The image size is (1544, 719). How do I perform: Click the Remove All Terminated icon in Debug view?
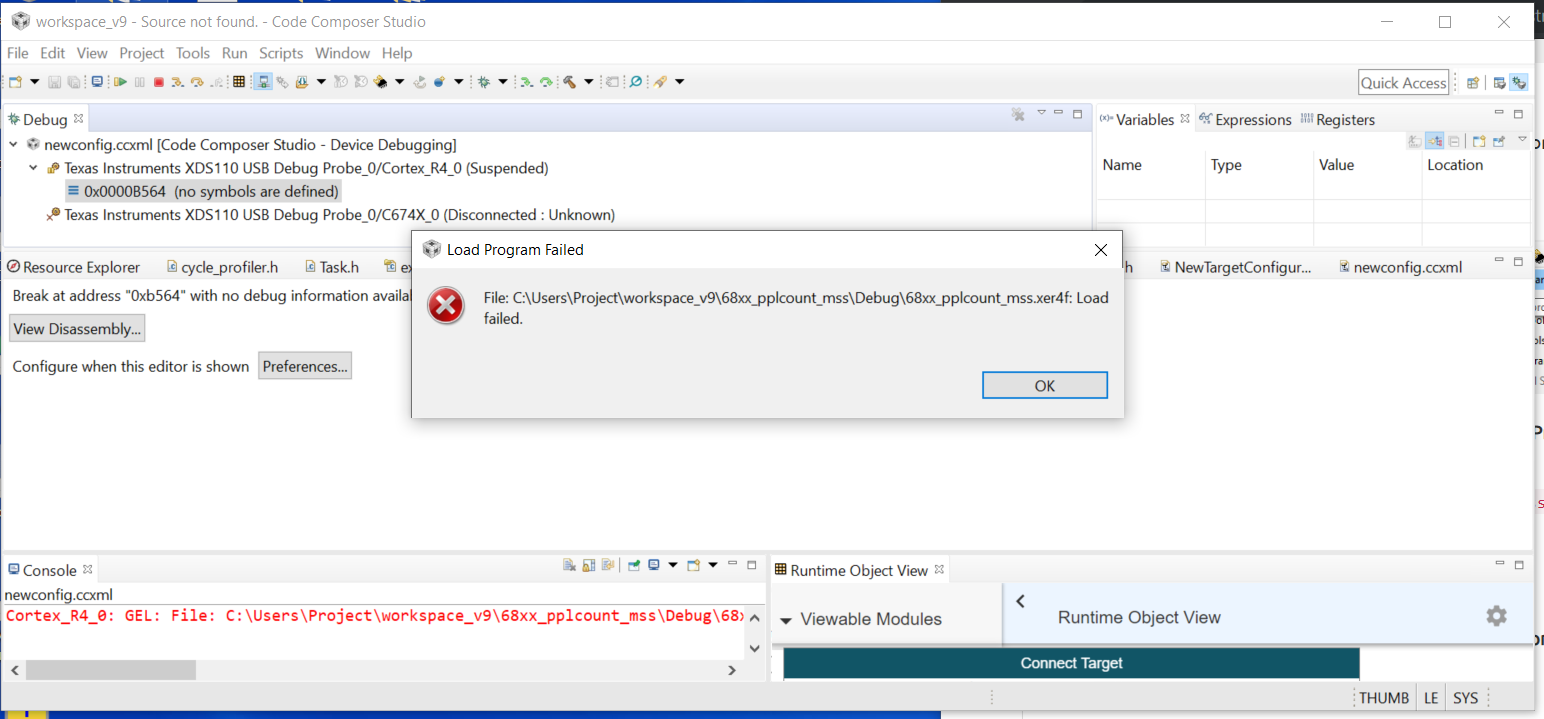pyautogui.click(x=1017, y=114)
